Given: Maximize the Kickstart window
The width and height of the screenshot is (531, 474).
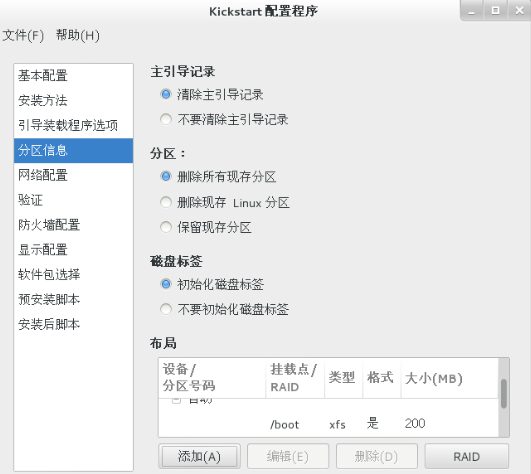Looking at the screenshot, I should [495, 10].
